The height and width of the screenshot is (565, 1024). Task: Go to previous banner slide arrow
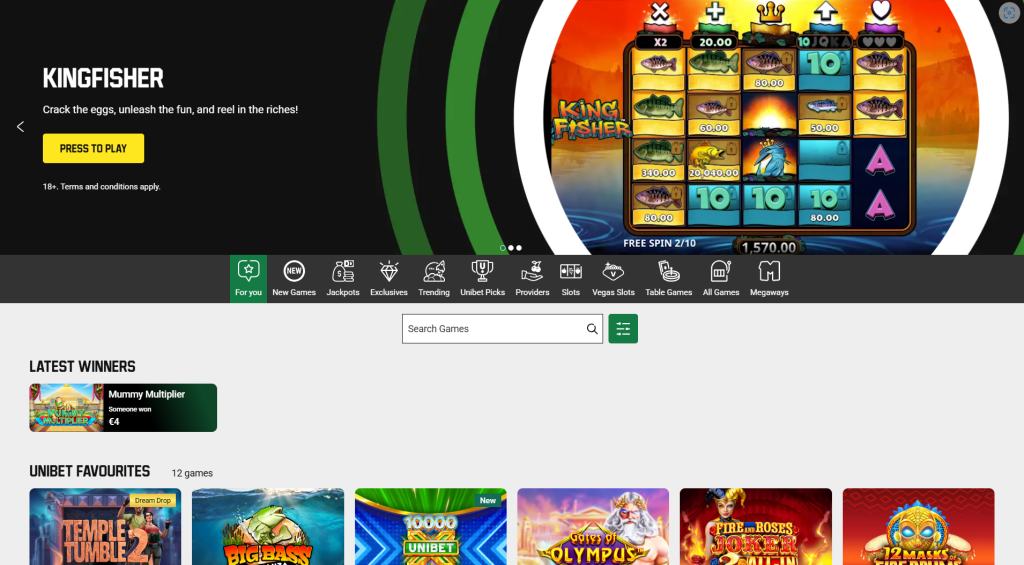[20, 127]
